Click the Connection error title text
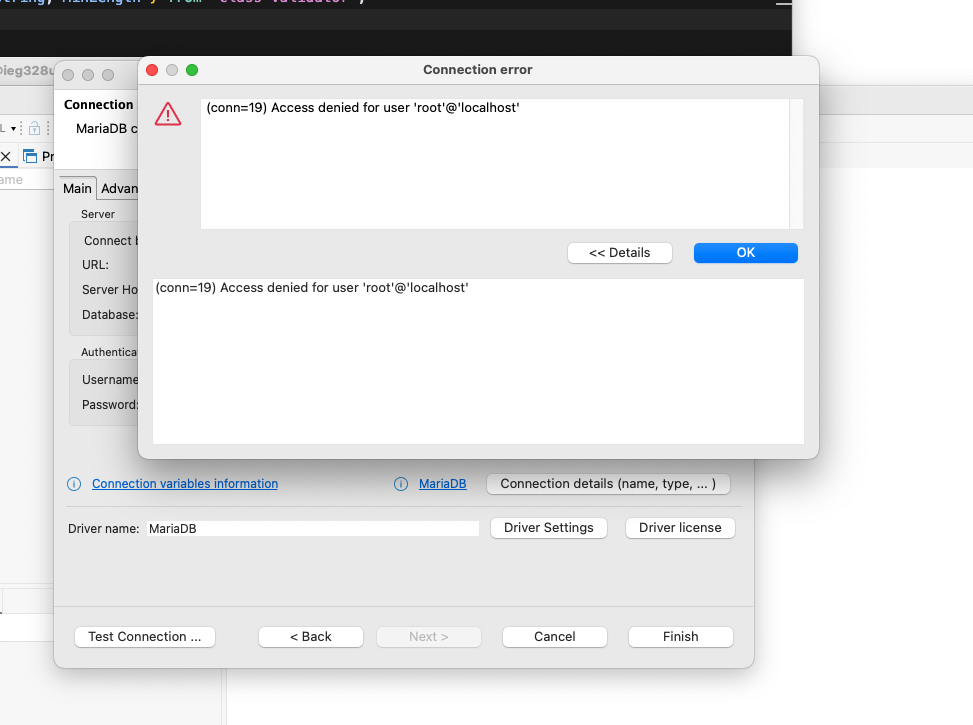Image resolution: width=973 pixels, height=725 pixels. click(478, 70)
